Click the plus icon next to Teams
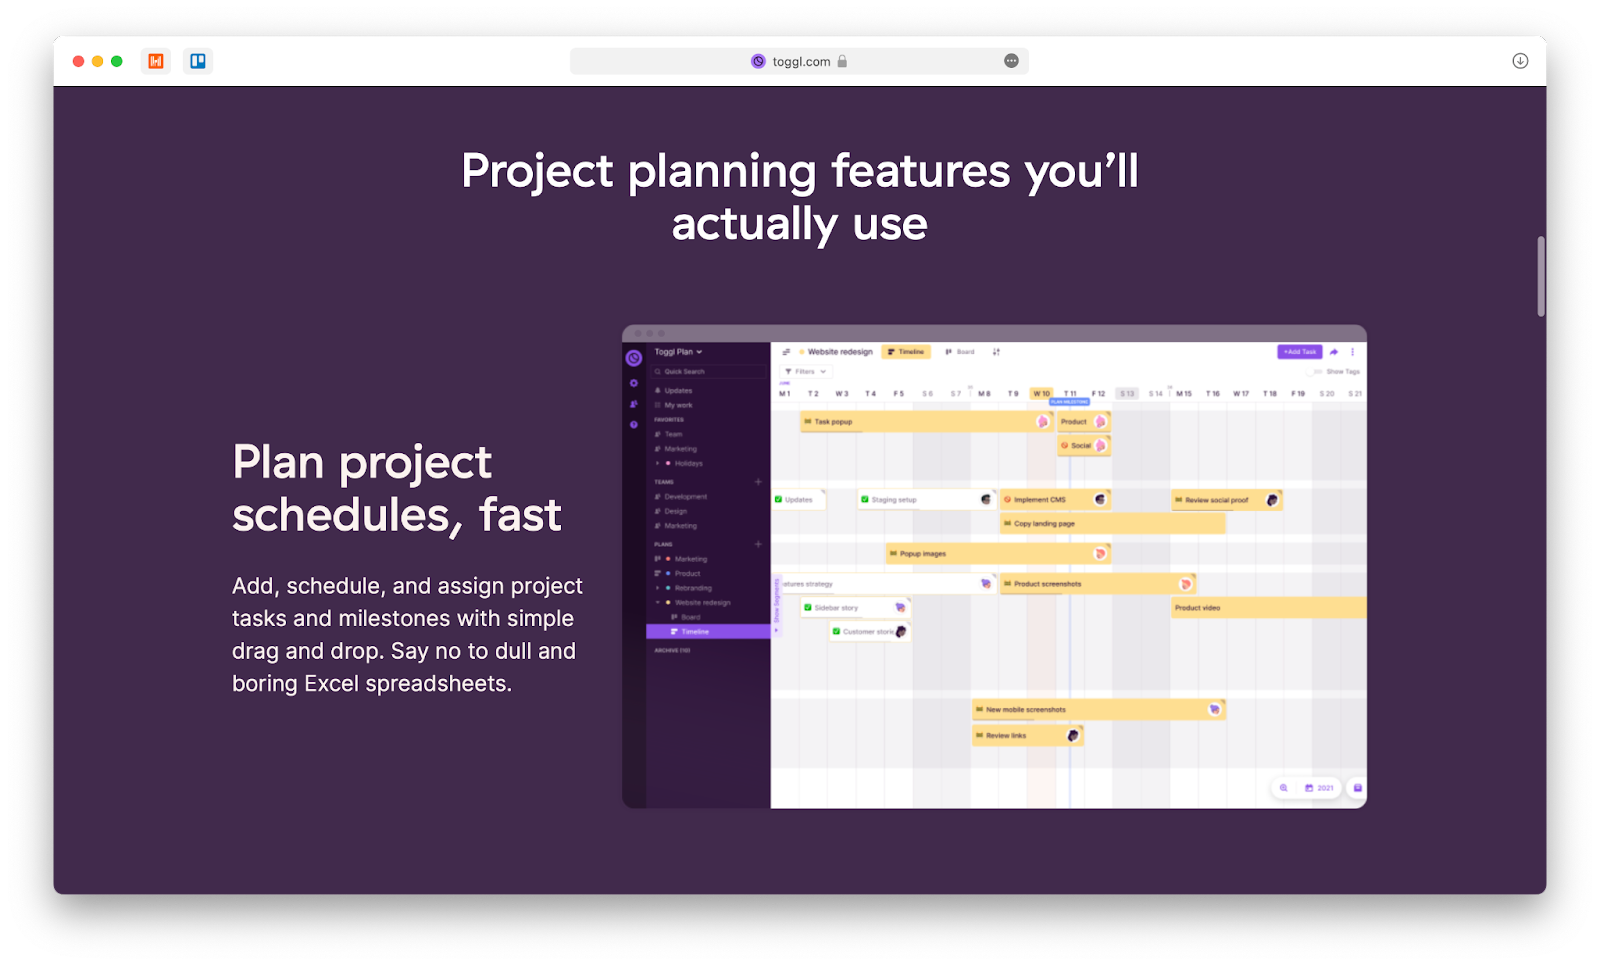 click(758, 482)
